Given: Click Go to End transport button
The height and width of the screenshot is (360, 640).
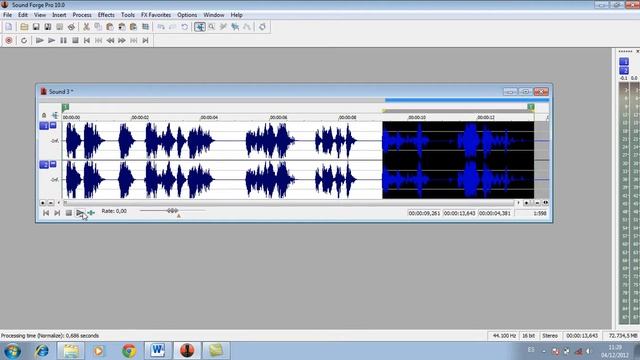Looking at the screenshot, I should 145,40.
